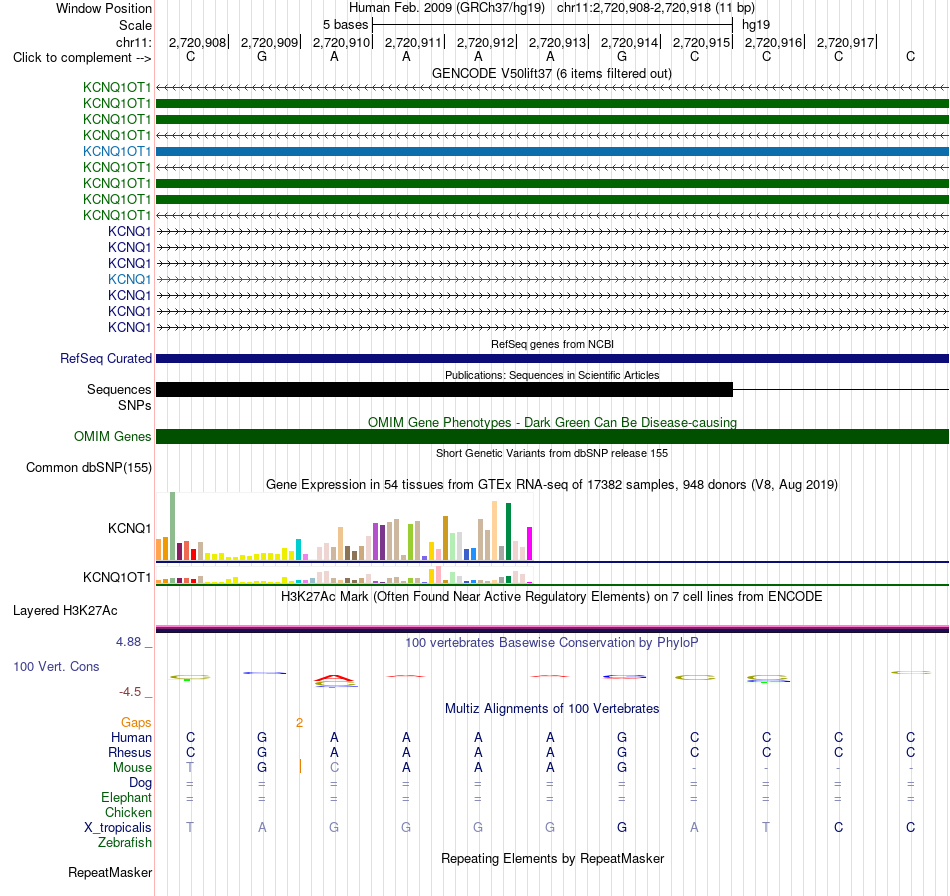Open 'Short Genetic Variants from dbSNP release 155' title

point(552,453)
